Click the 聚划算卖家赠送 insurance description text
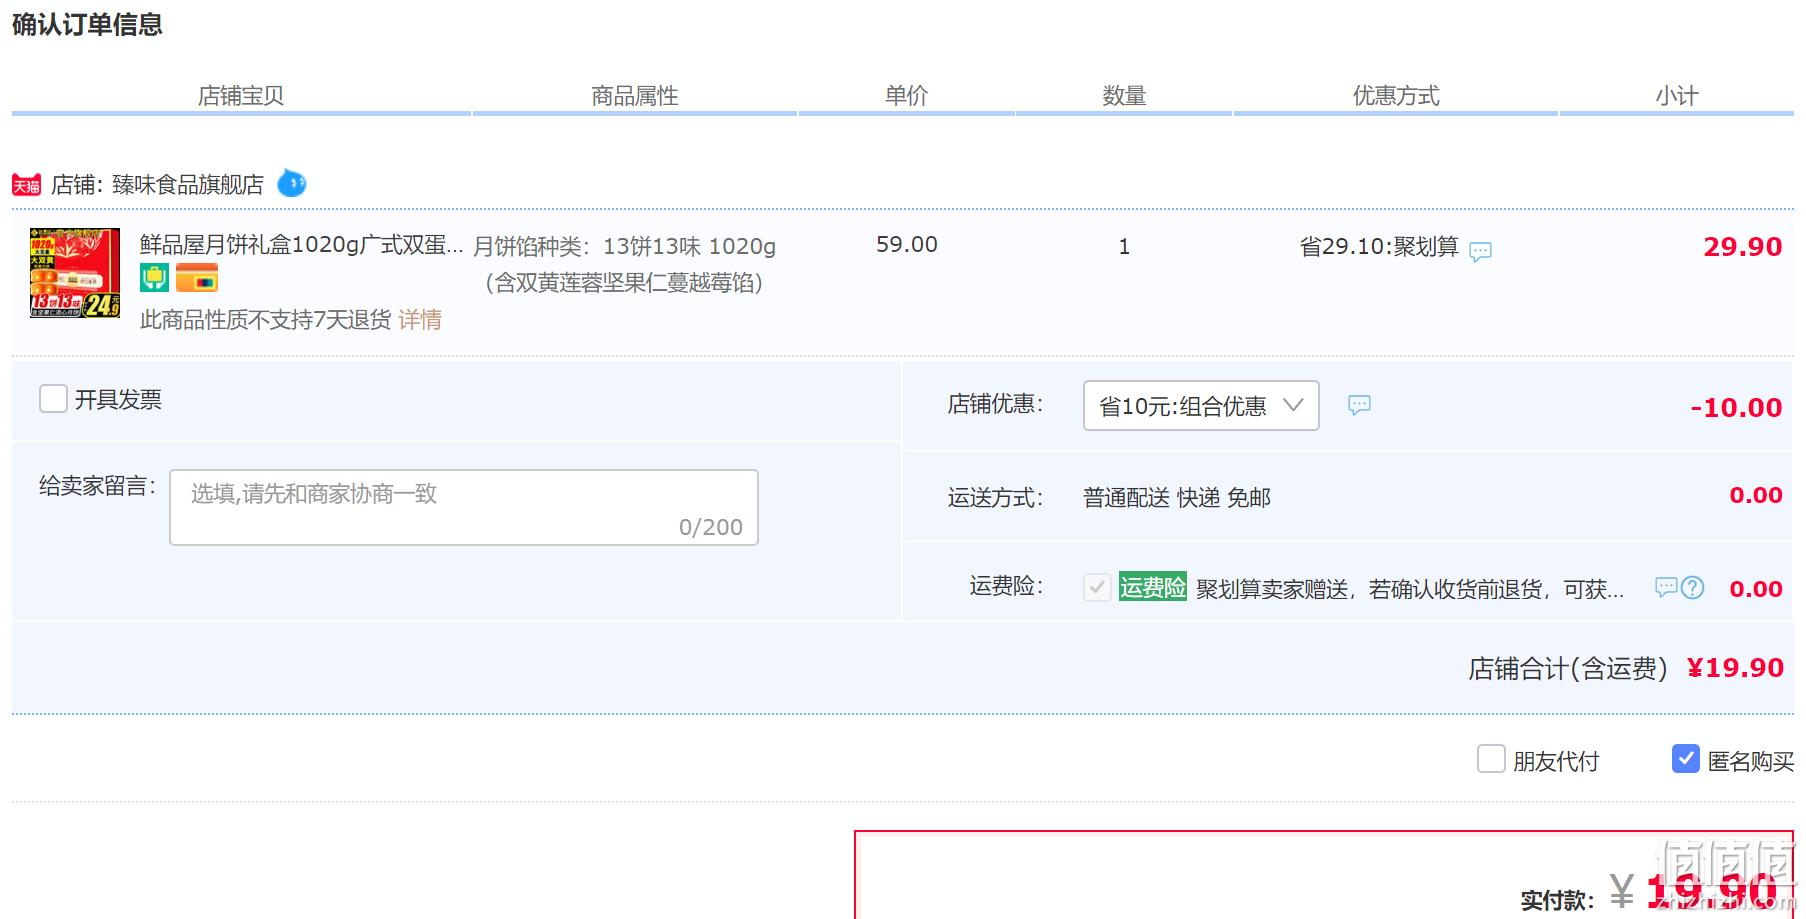Image resolution: width=1806 pixels, height=919 pixels. pos(1409,589)
